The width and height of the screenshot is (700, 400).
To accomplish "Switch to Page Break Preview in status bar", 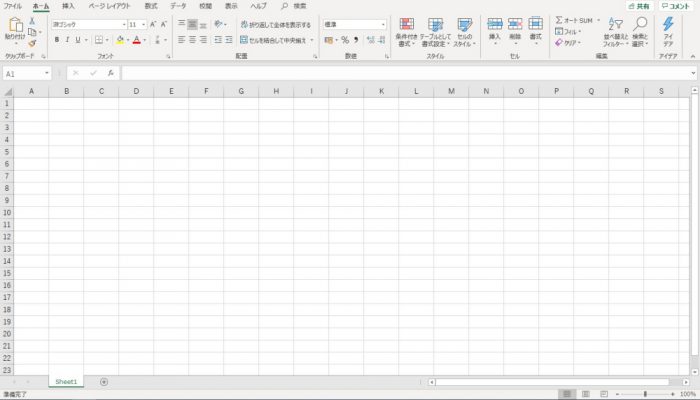I will tap(604, 394).
